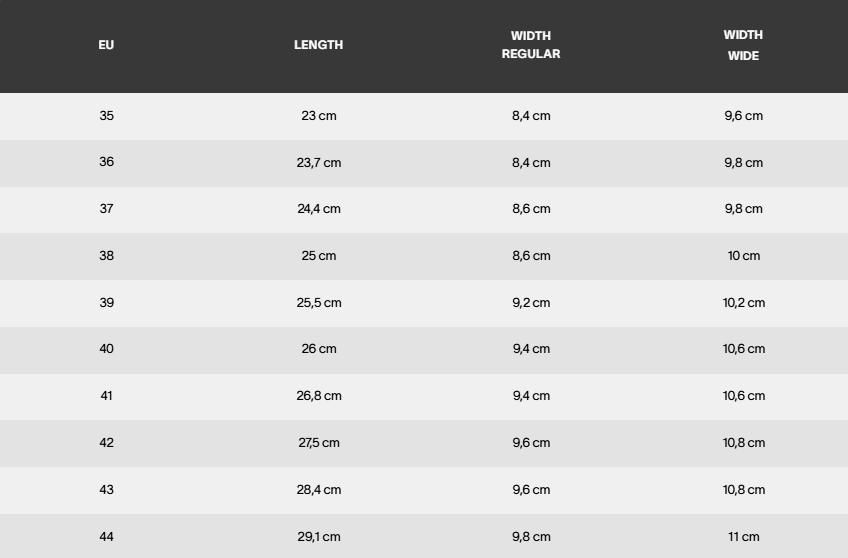Screen dimensions: 848x558
Task: Click the WIDTH REGULAR column header
Action: 531,45
